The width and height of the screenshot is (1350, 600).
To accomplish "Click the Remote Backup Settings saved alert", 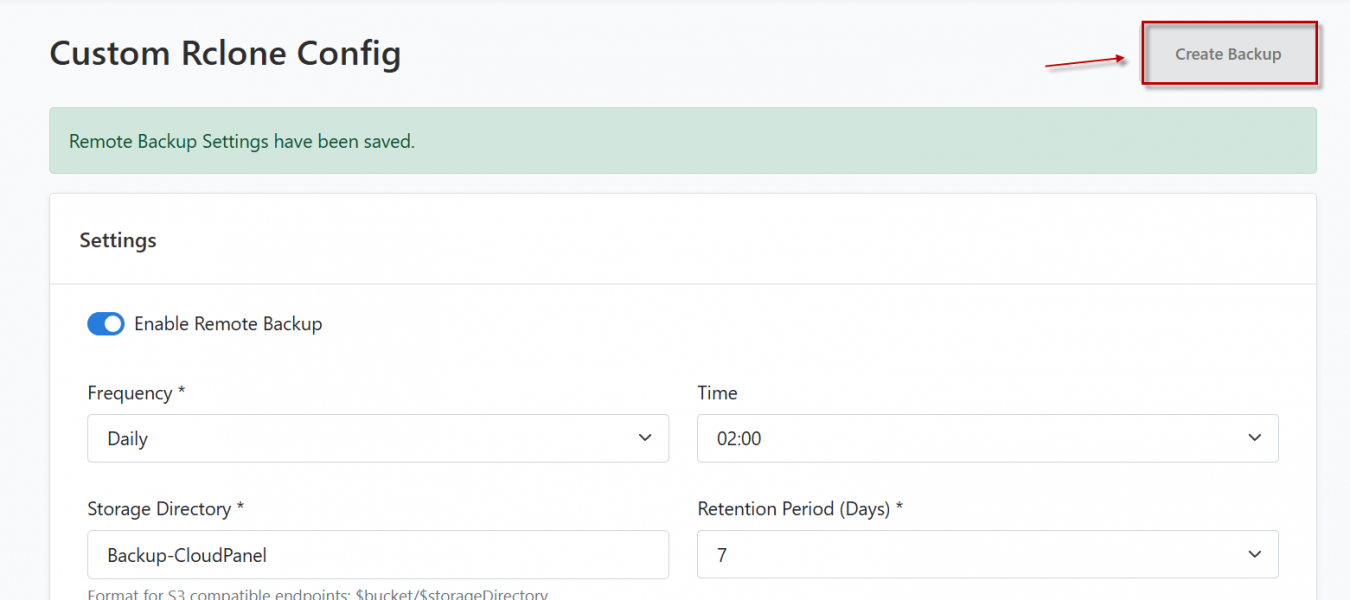I will point(683,141).
